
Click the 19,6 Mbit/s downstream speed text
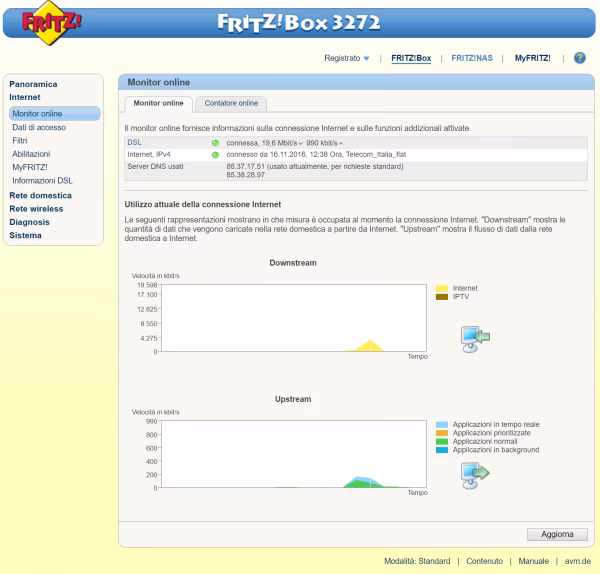(279, 143)
